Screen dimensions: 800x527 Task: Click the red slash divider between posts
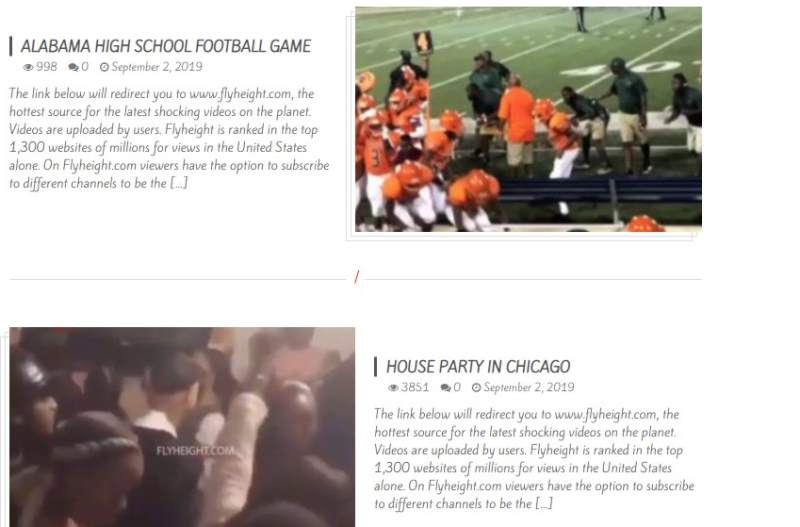[x=357, y=277]
